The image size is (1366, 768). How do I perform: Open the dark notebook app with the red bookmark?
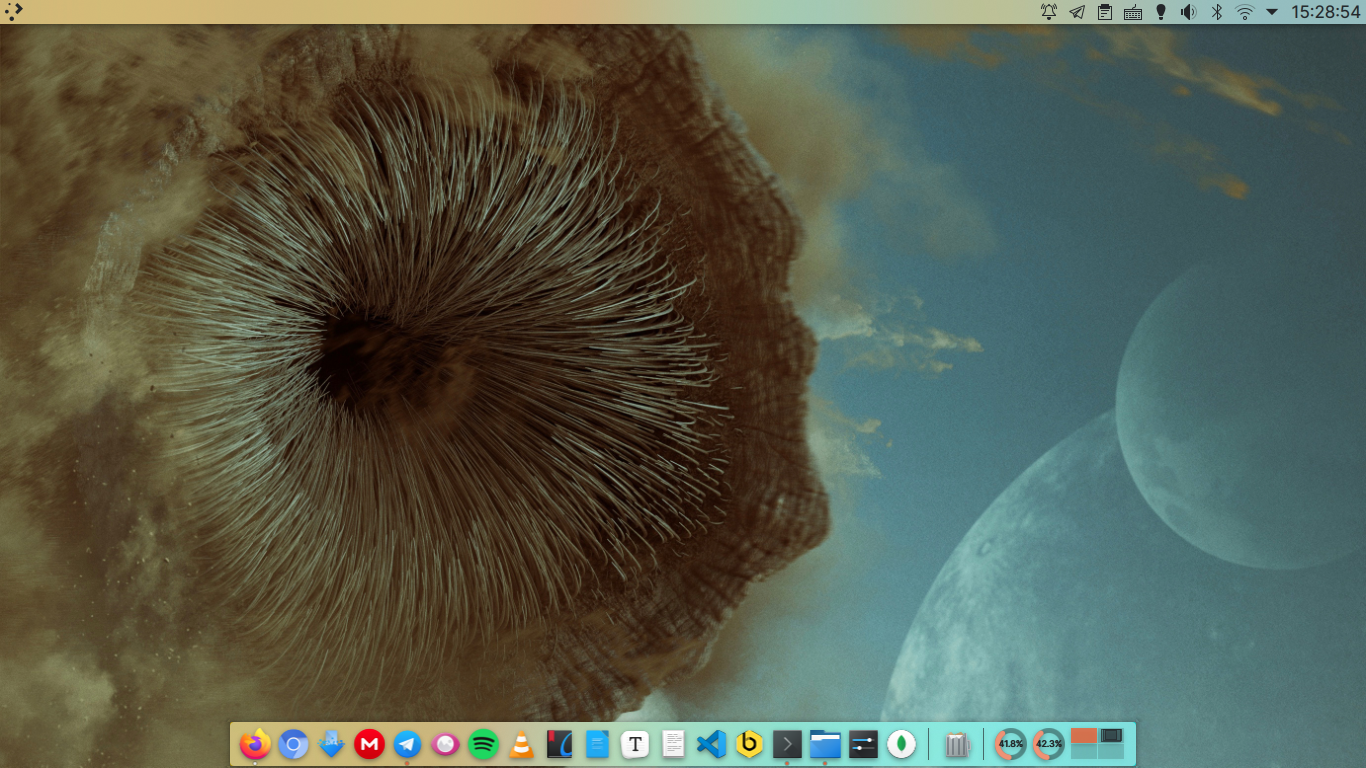pyautogui.click(x=559, y=744)
